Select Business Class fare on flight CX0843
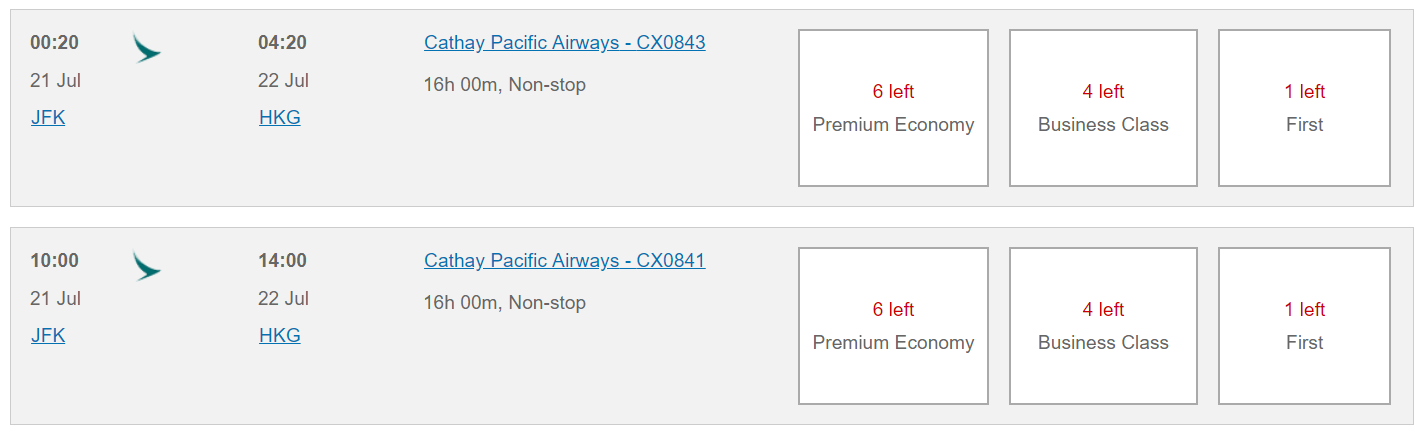 [1103, 108]
